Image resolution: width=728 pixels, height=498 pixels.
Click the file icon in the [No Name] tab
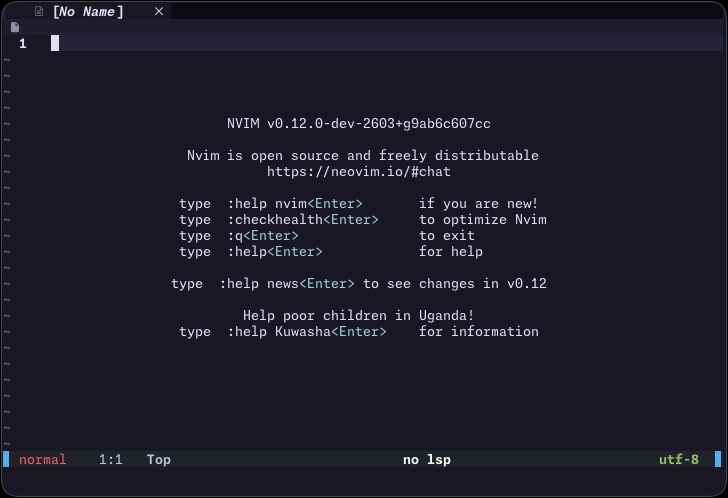[39, 11]
